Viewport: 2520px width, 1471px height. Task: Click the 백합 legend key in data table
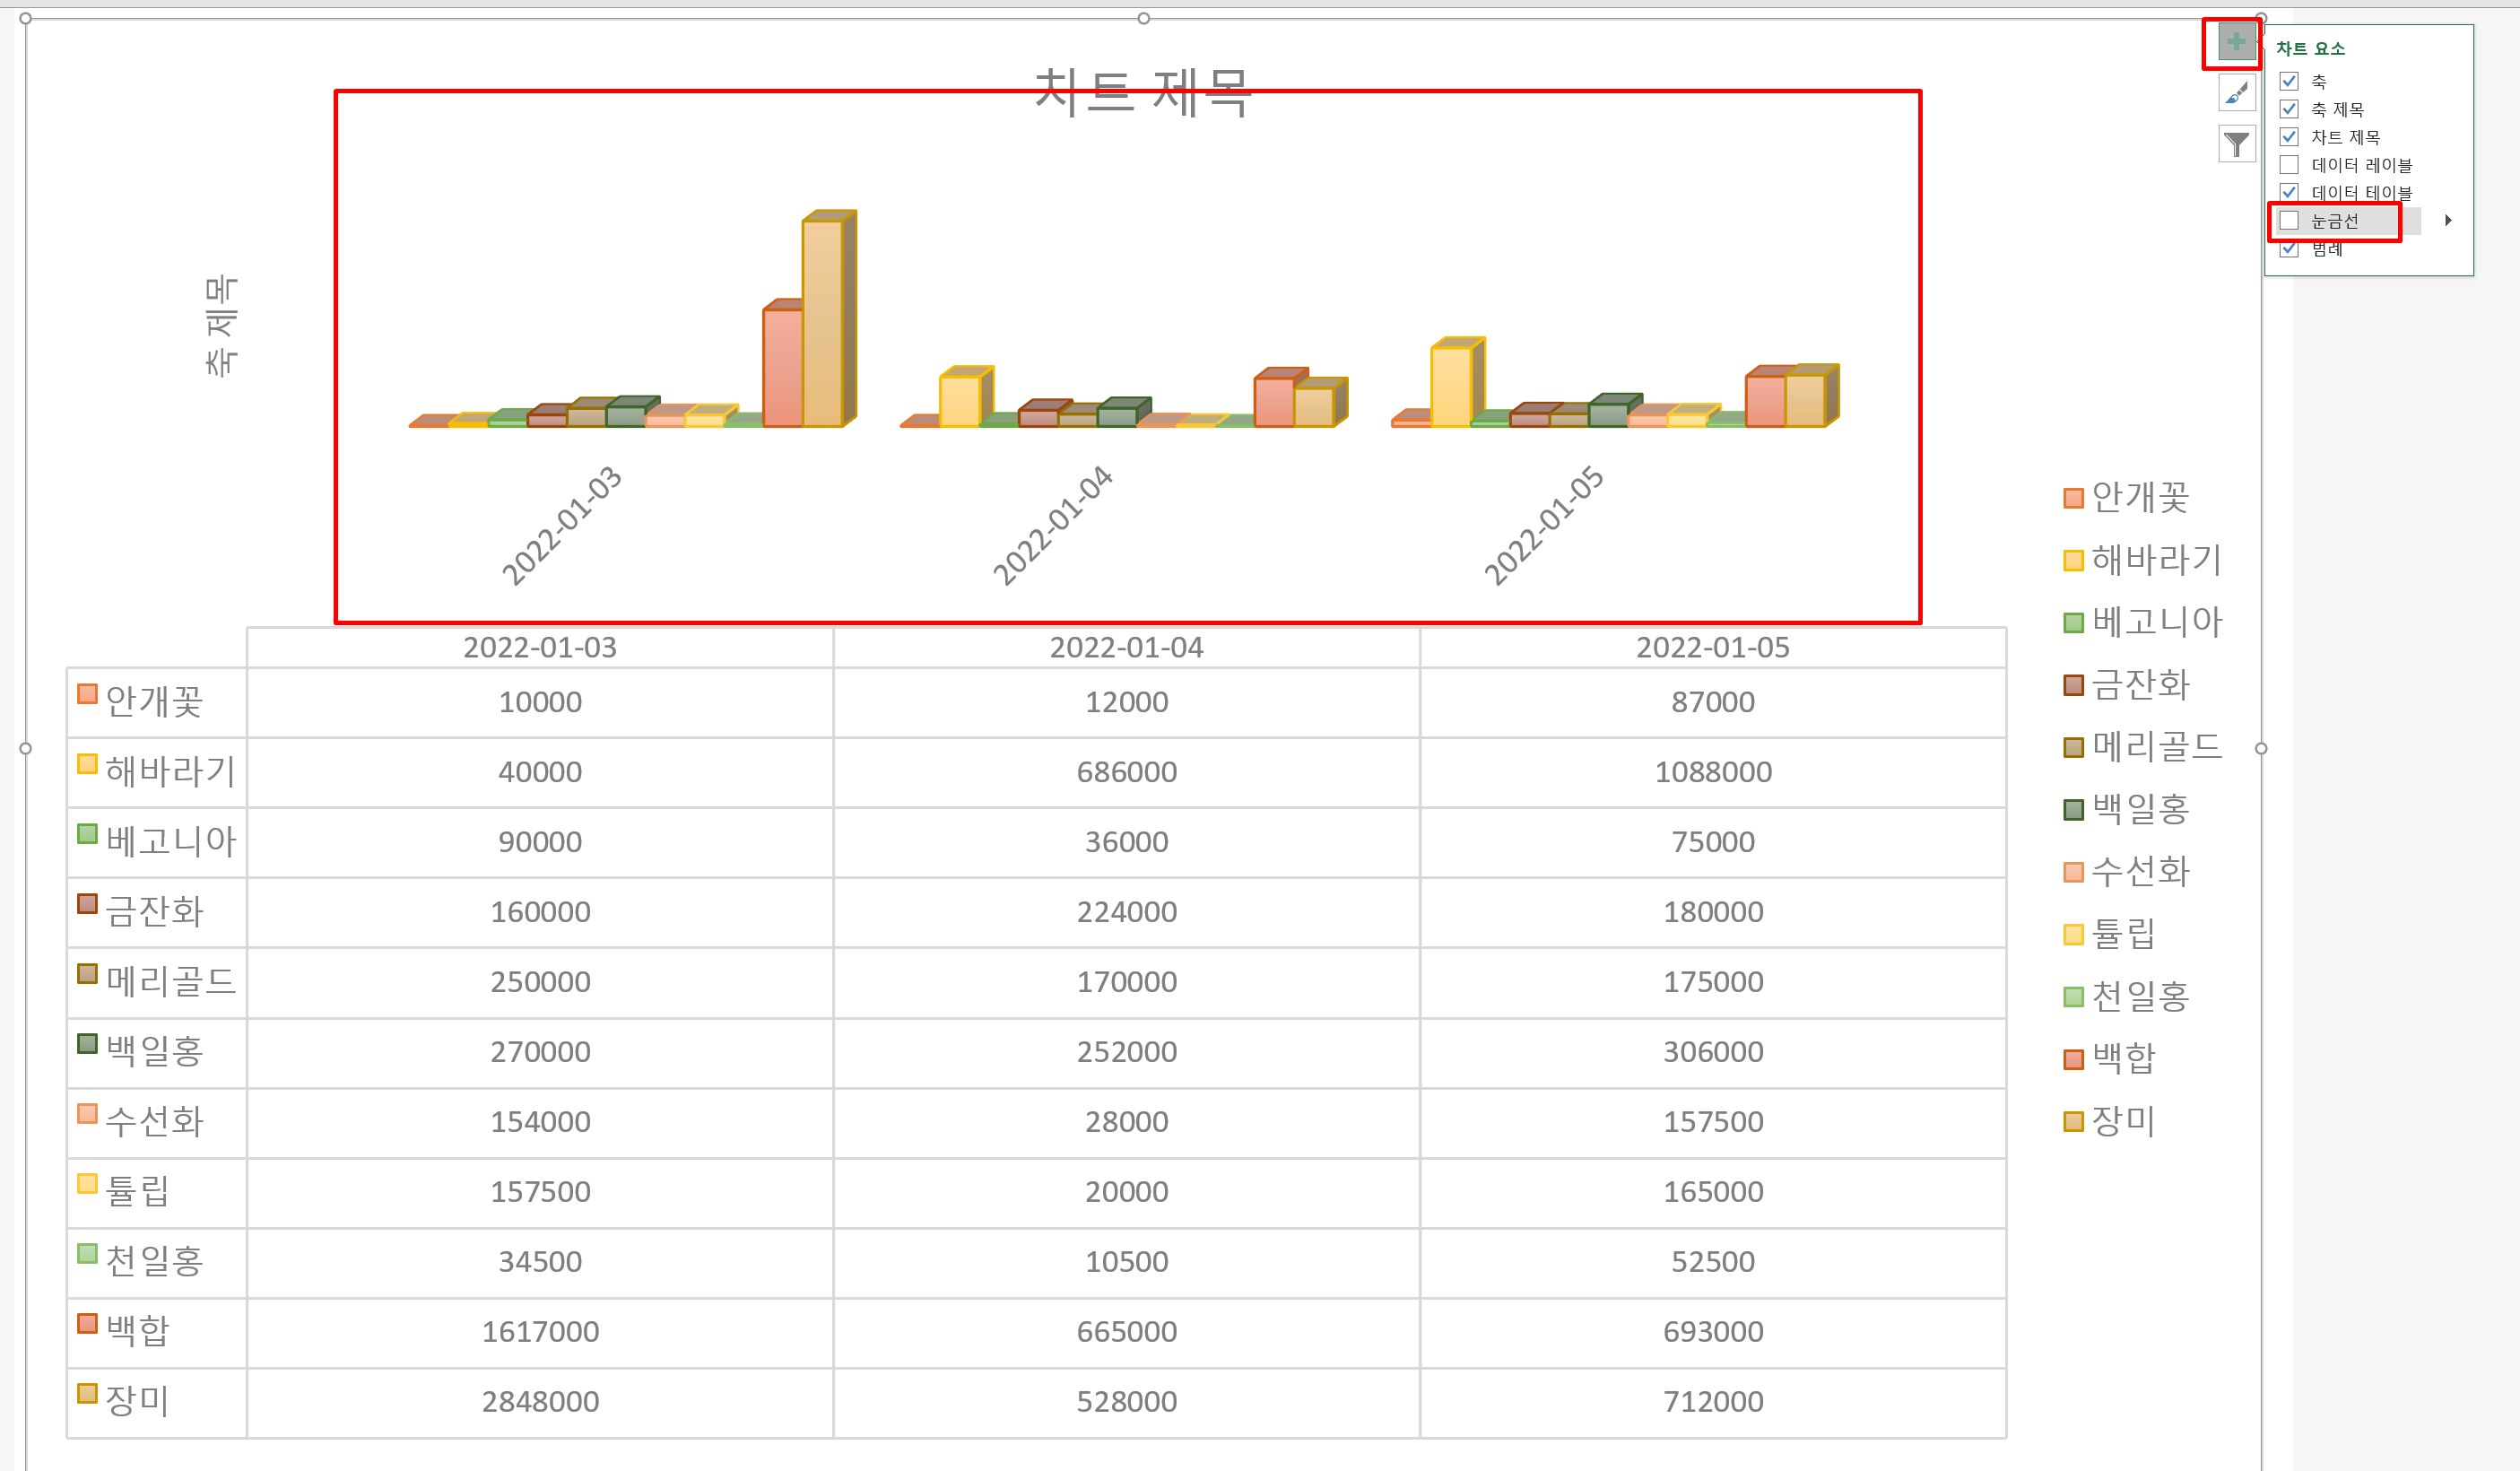88,1324
